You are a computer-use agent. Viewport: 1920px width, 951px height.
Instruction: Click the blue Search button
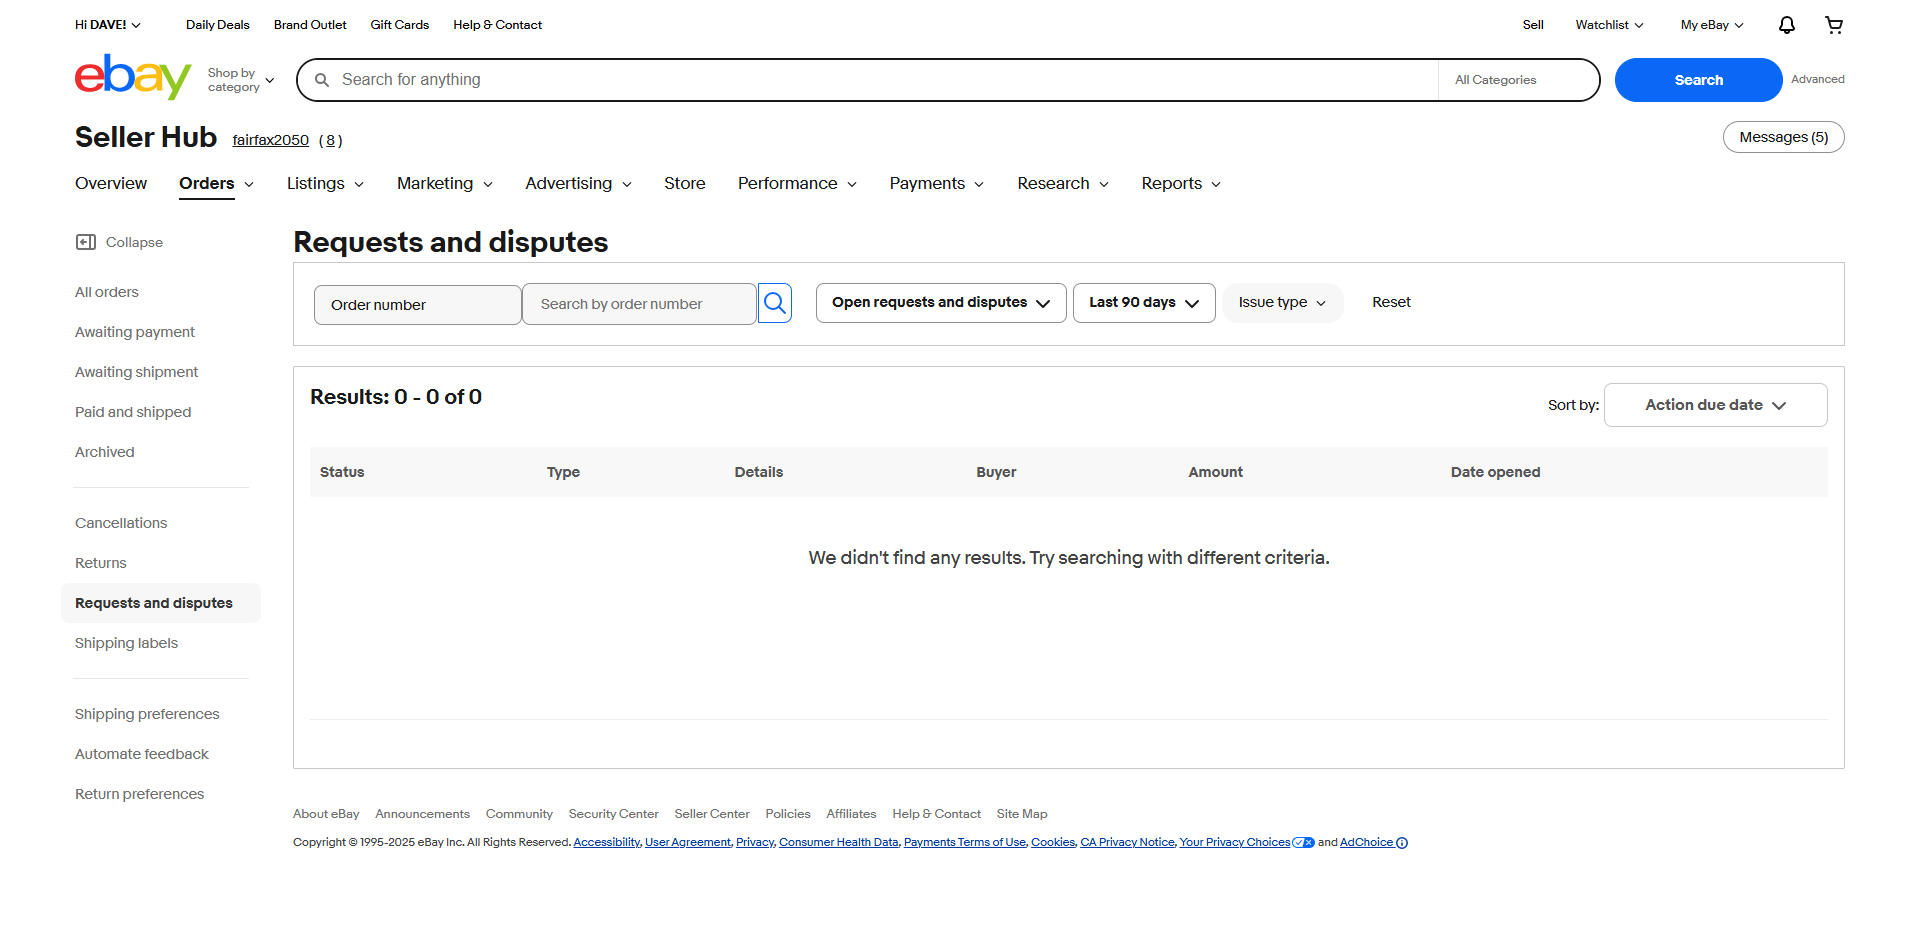click(x=1699, y=80)
